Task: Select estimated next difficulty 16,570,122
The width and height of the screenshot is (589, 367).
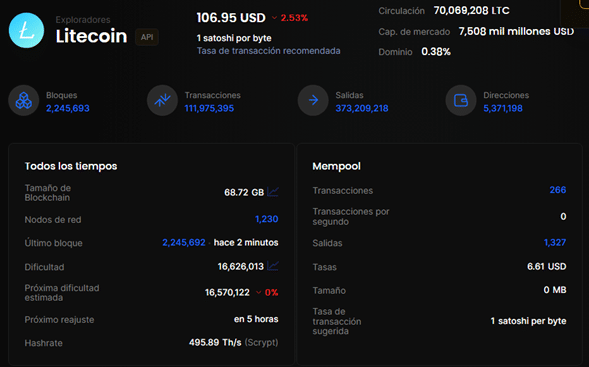Action: (227, 293)
